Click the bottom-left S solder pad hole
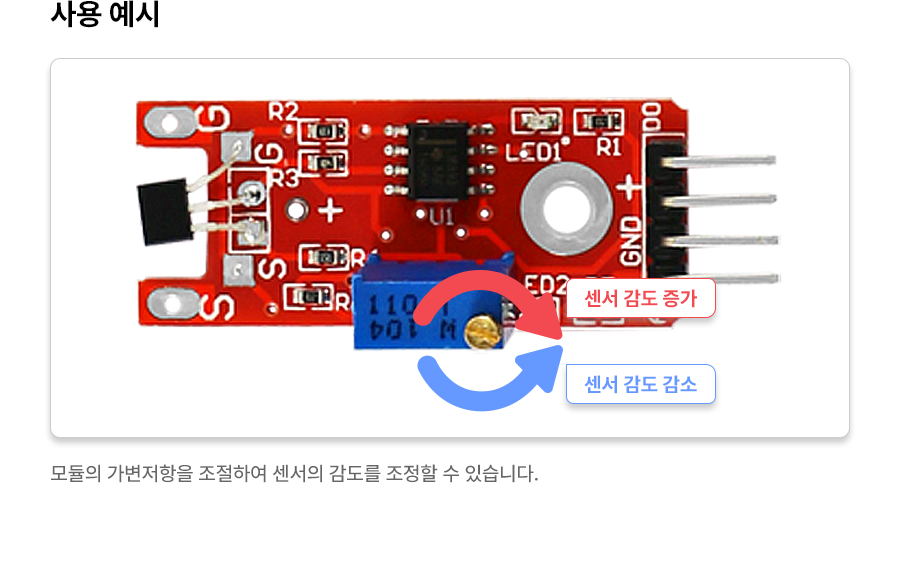Image resolution: width=900 pixels, height=581 pixels. pos(173,304)
